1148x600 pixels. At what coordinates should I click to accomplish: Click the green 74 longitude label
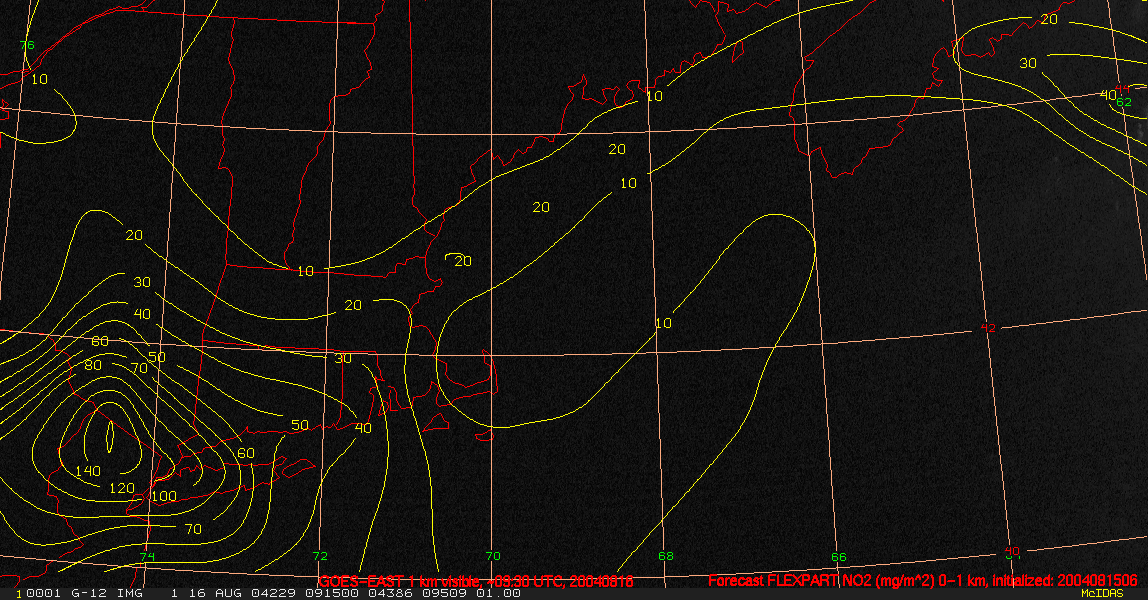[147, 557]
